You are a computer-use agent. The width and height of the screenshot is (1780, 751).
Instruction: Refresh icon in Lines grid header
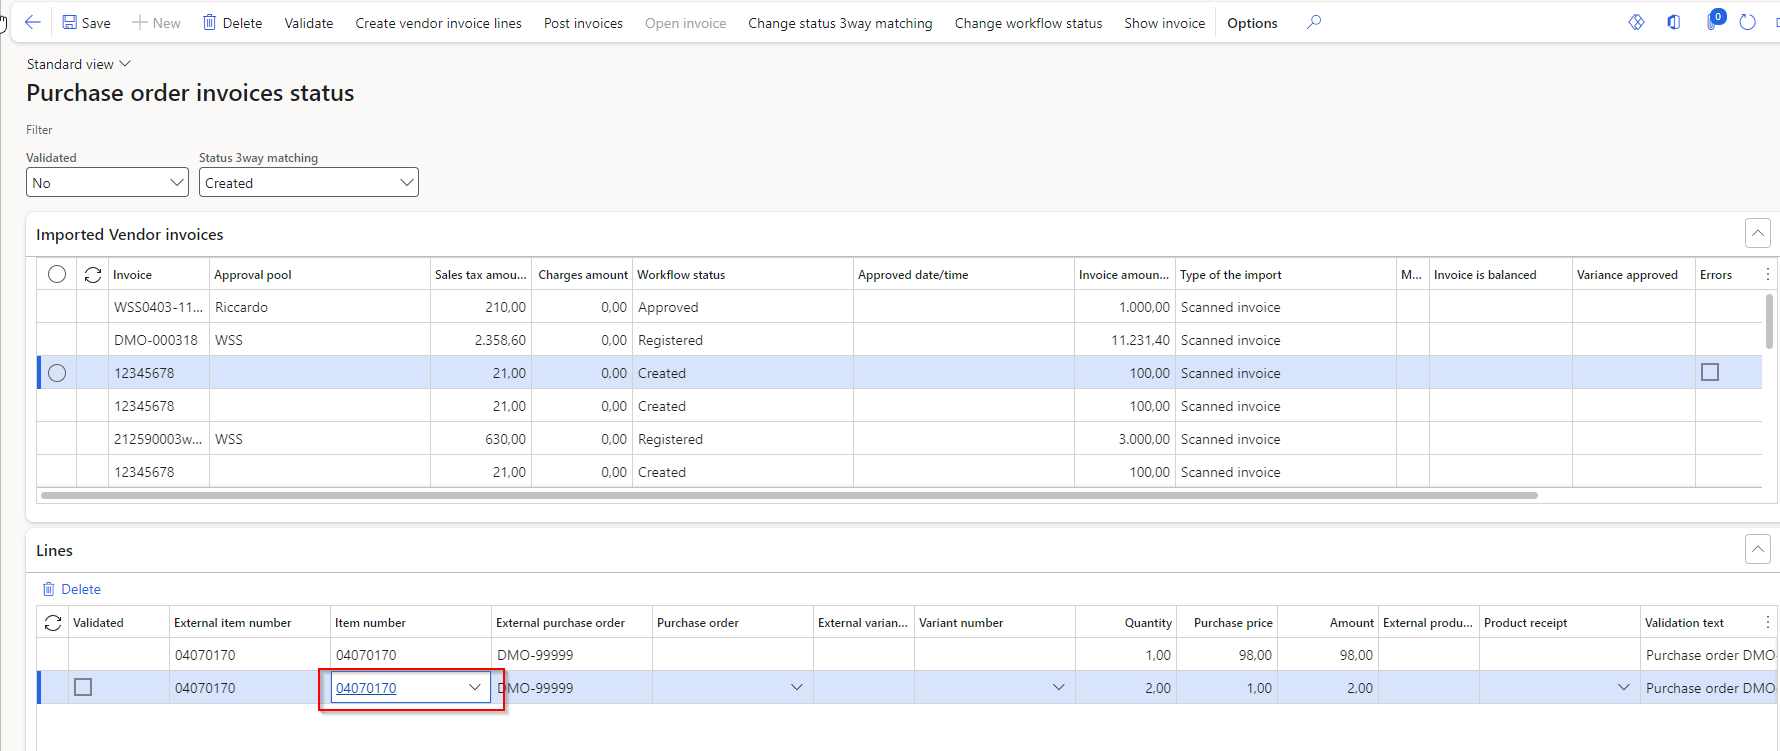tap(53, 622)
